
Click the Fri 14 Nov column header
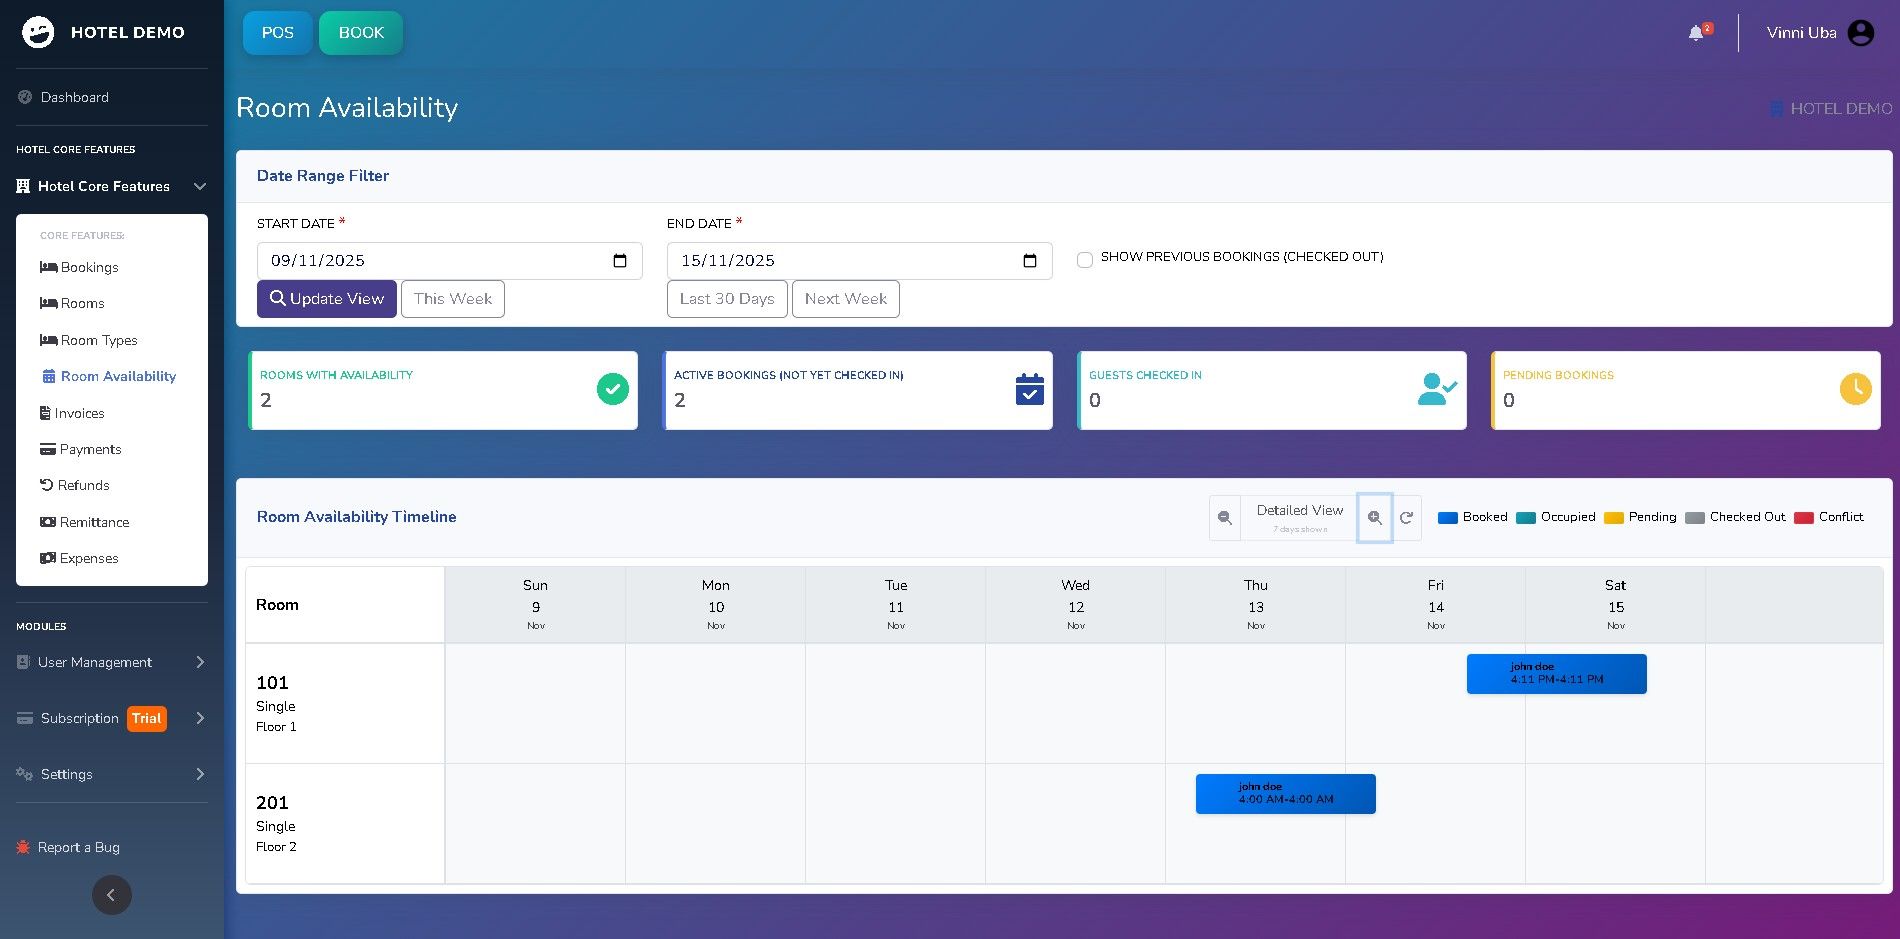coord(1436,605)
